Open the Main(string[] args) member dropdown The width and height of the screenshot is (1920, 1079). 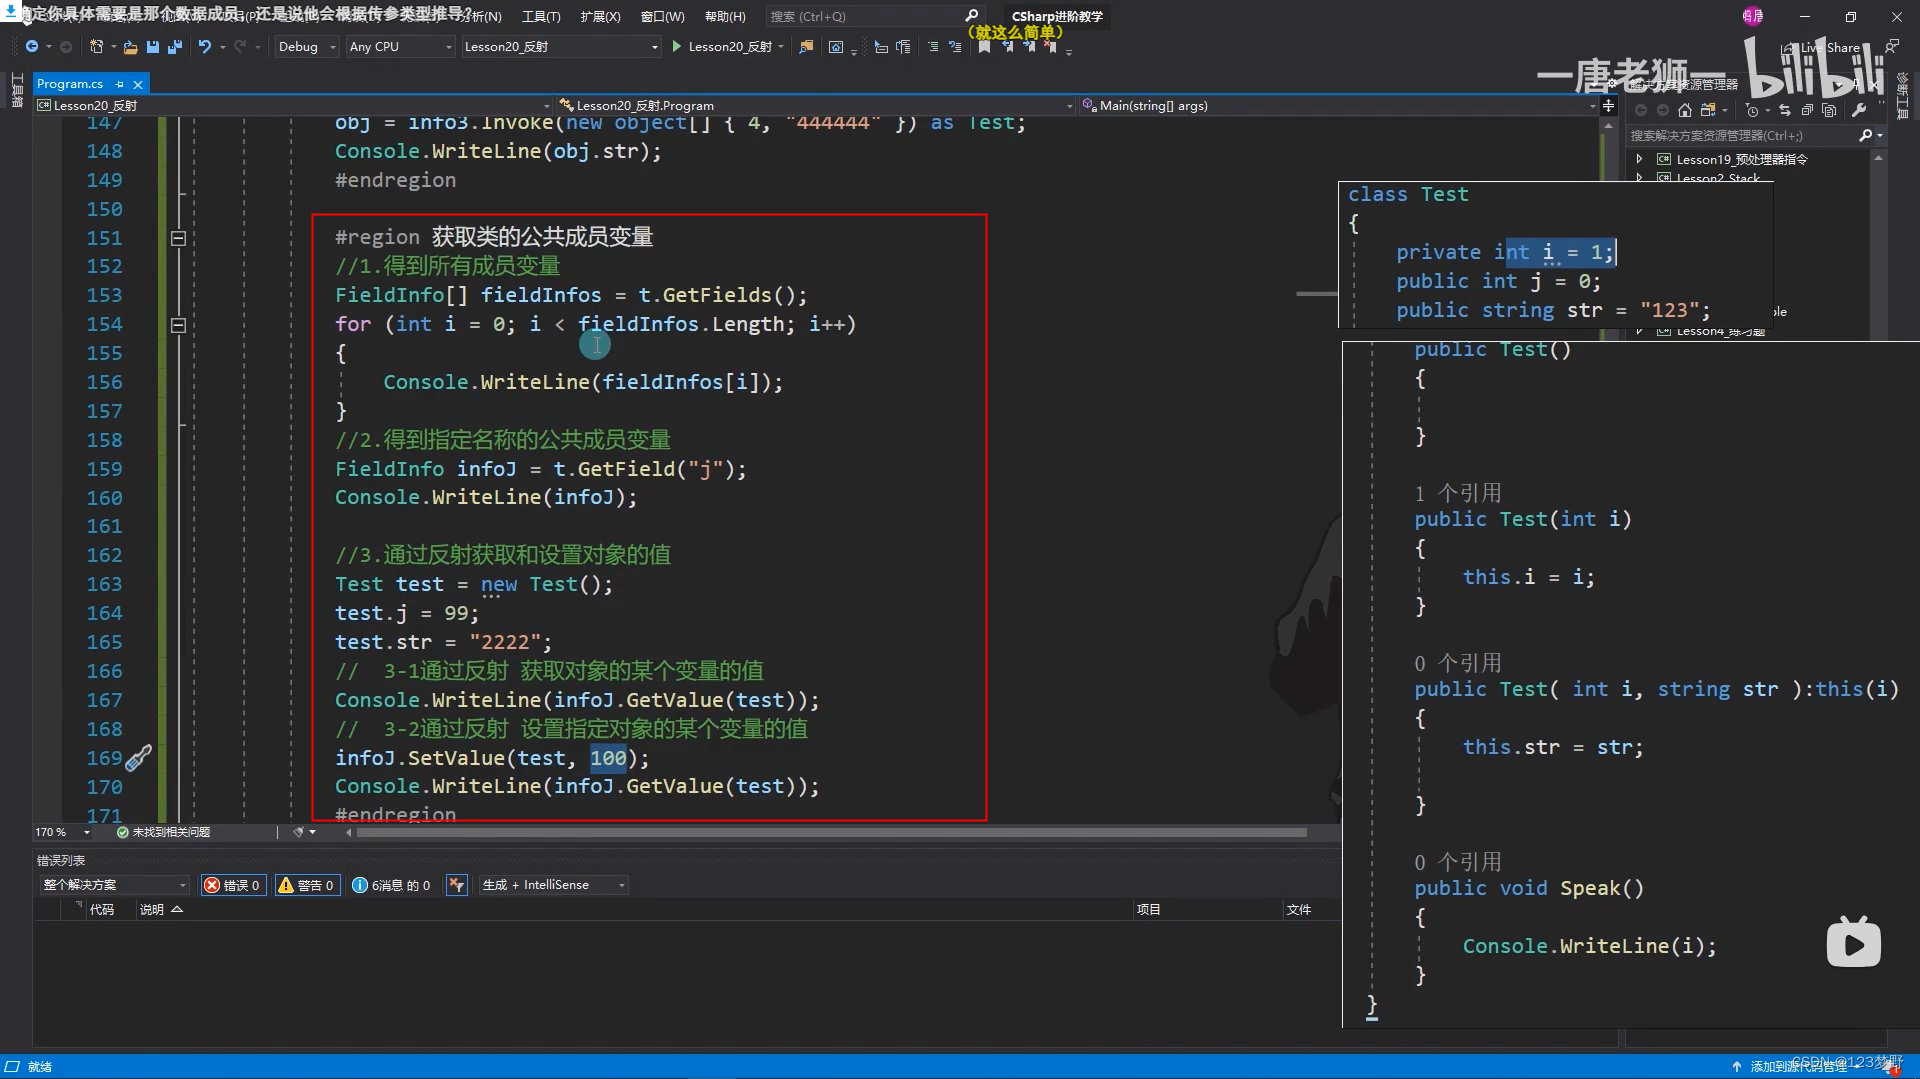[1340, 106]
